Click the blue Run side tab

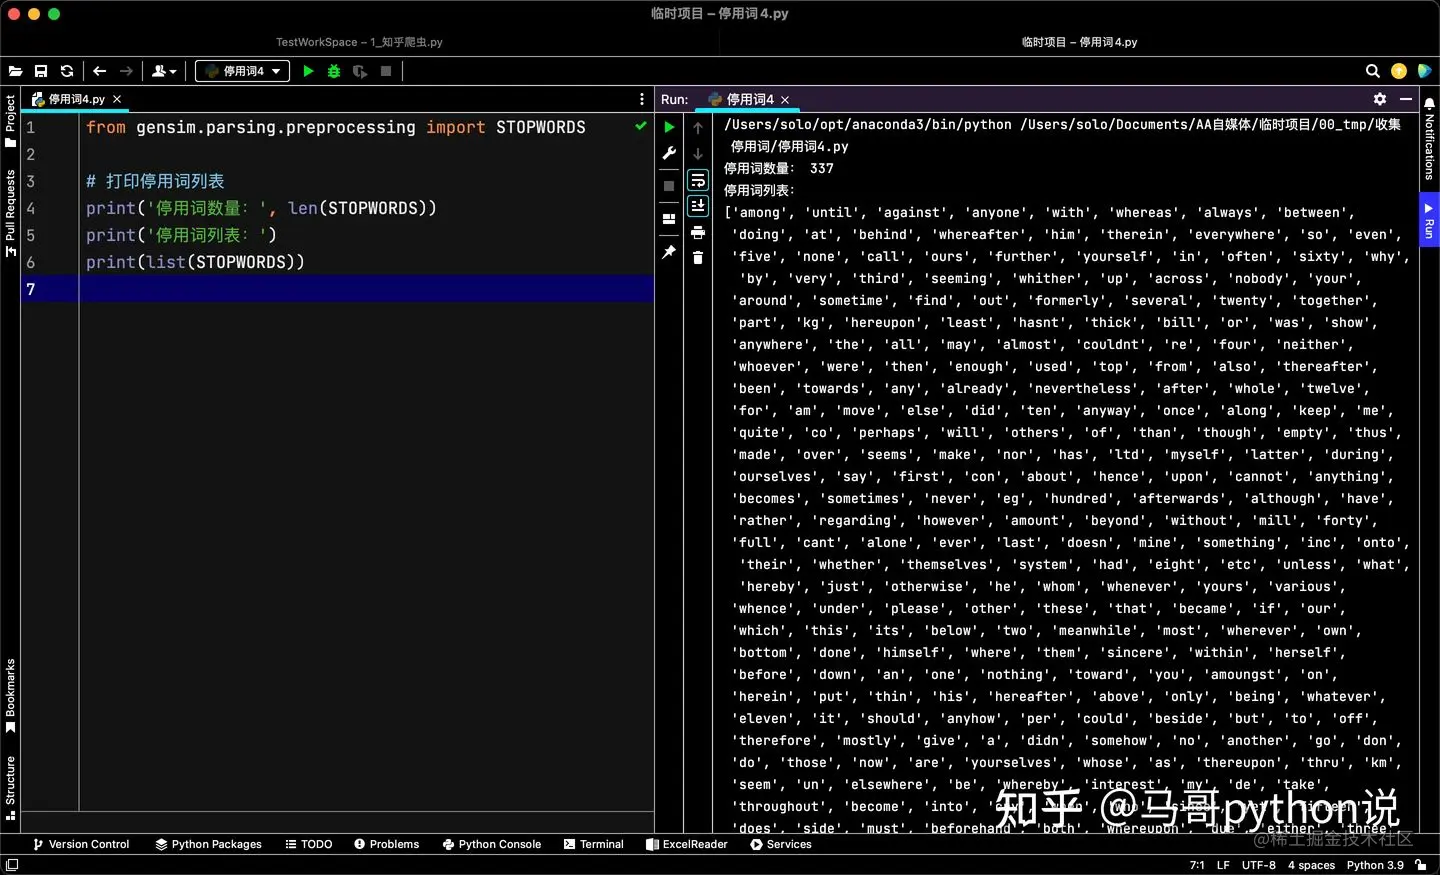click(1430, 219)
